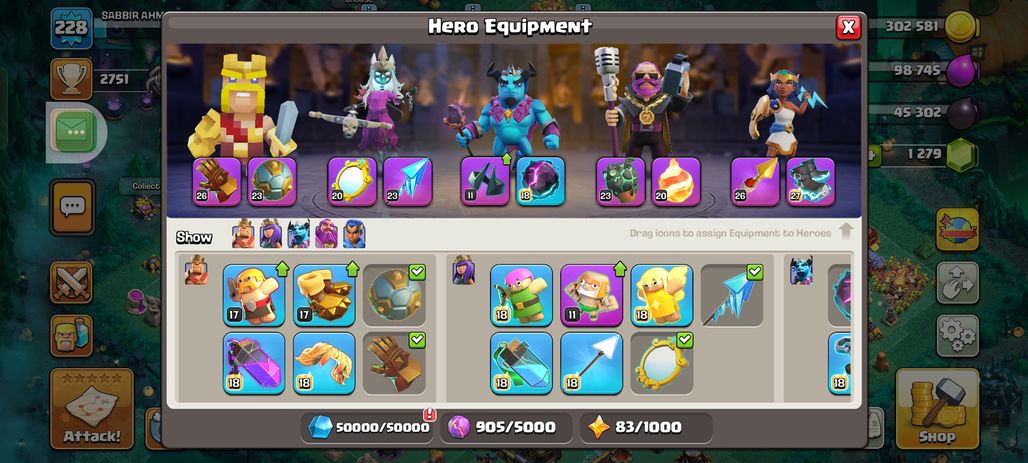Tap the Shiny Ore 50000/50000 resource bar
The height and width of the screenshot is (463, 1028).
tap(368, 427)
